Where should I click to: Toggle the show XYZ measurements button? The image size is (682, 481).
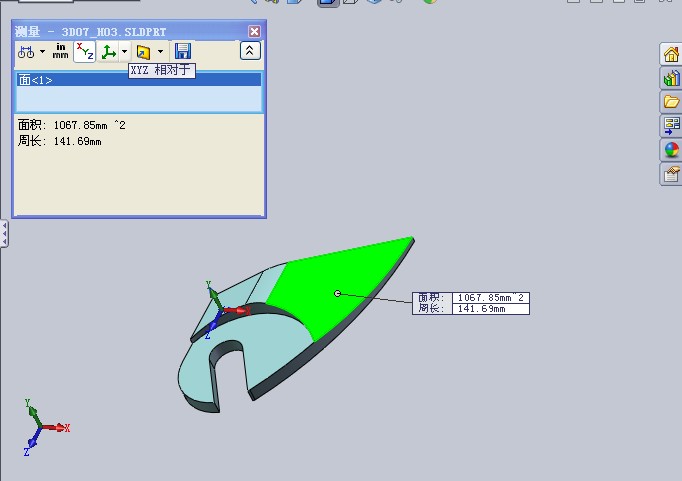[x=85, y=51]
